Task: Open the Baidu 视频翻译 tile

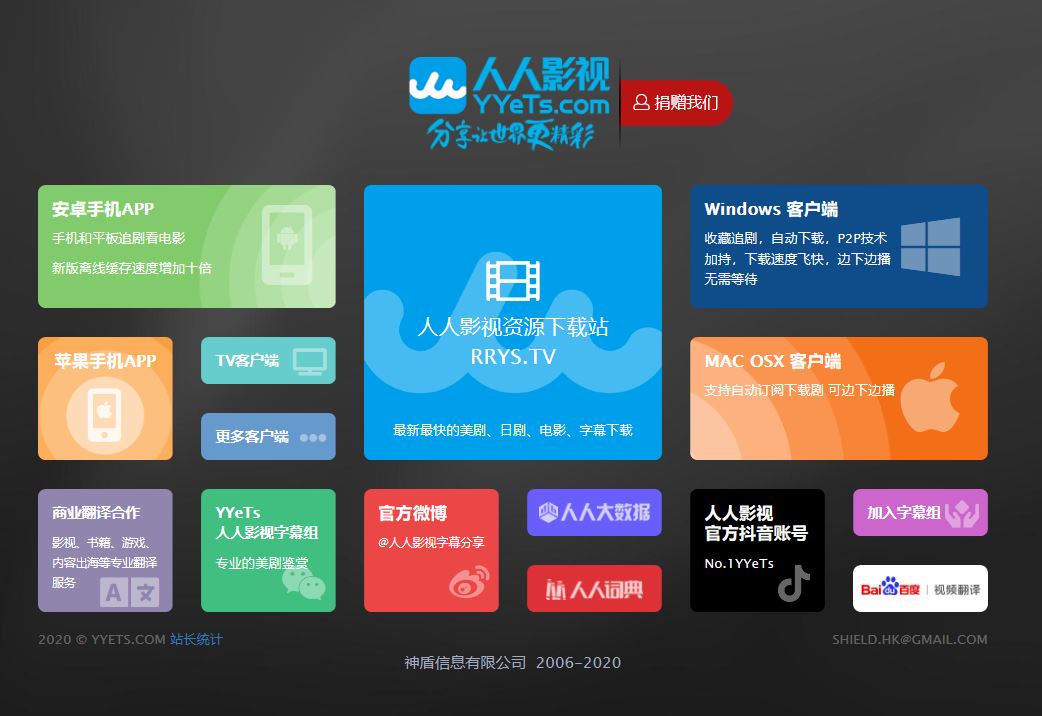Action: pyautogui.click(x=920, y=588)
